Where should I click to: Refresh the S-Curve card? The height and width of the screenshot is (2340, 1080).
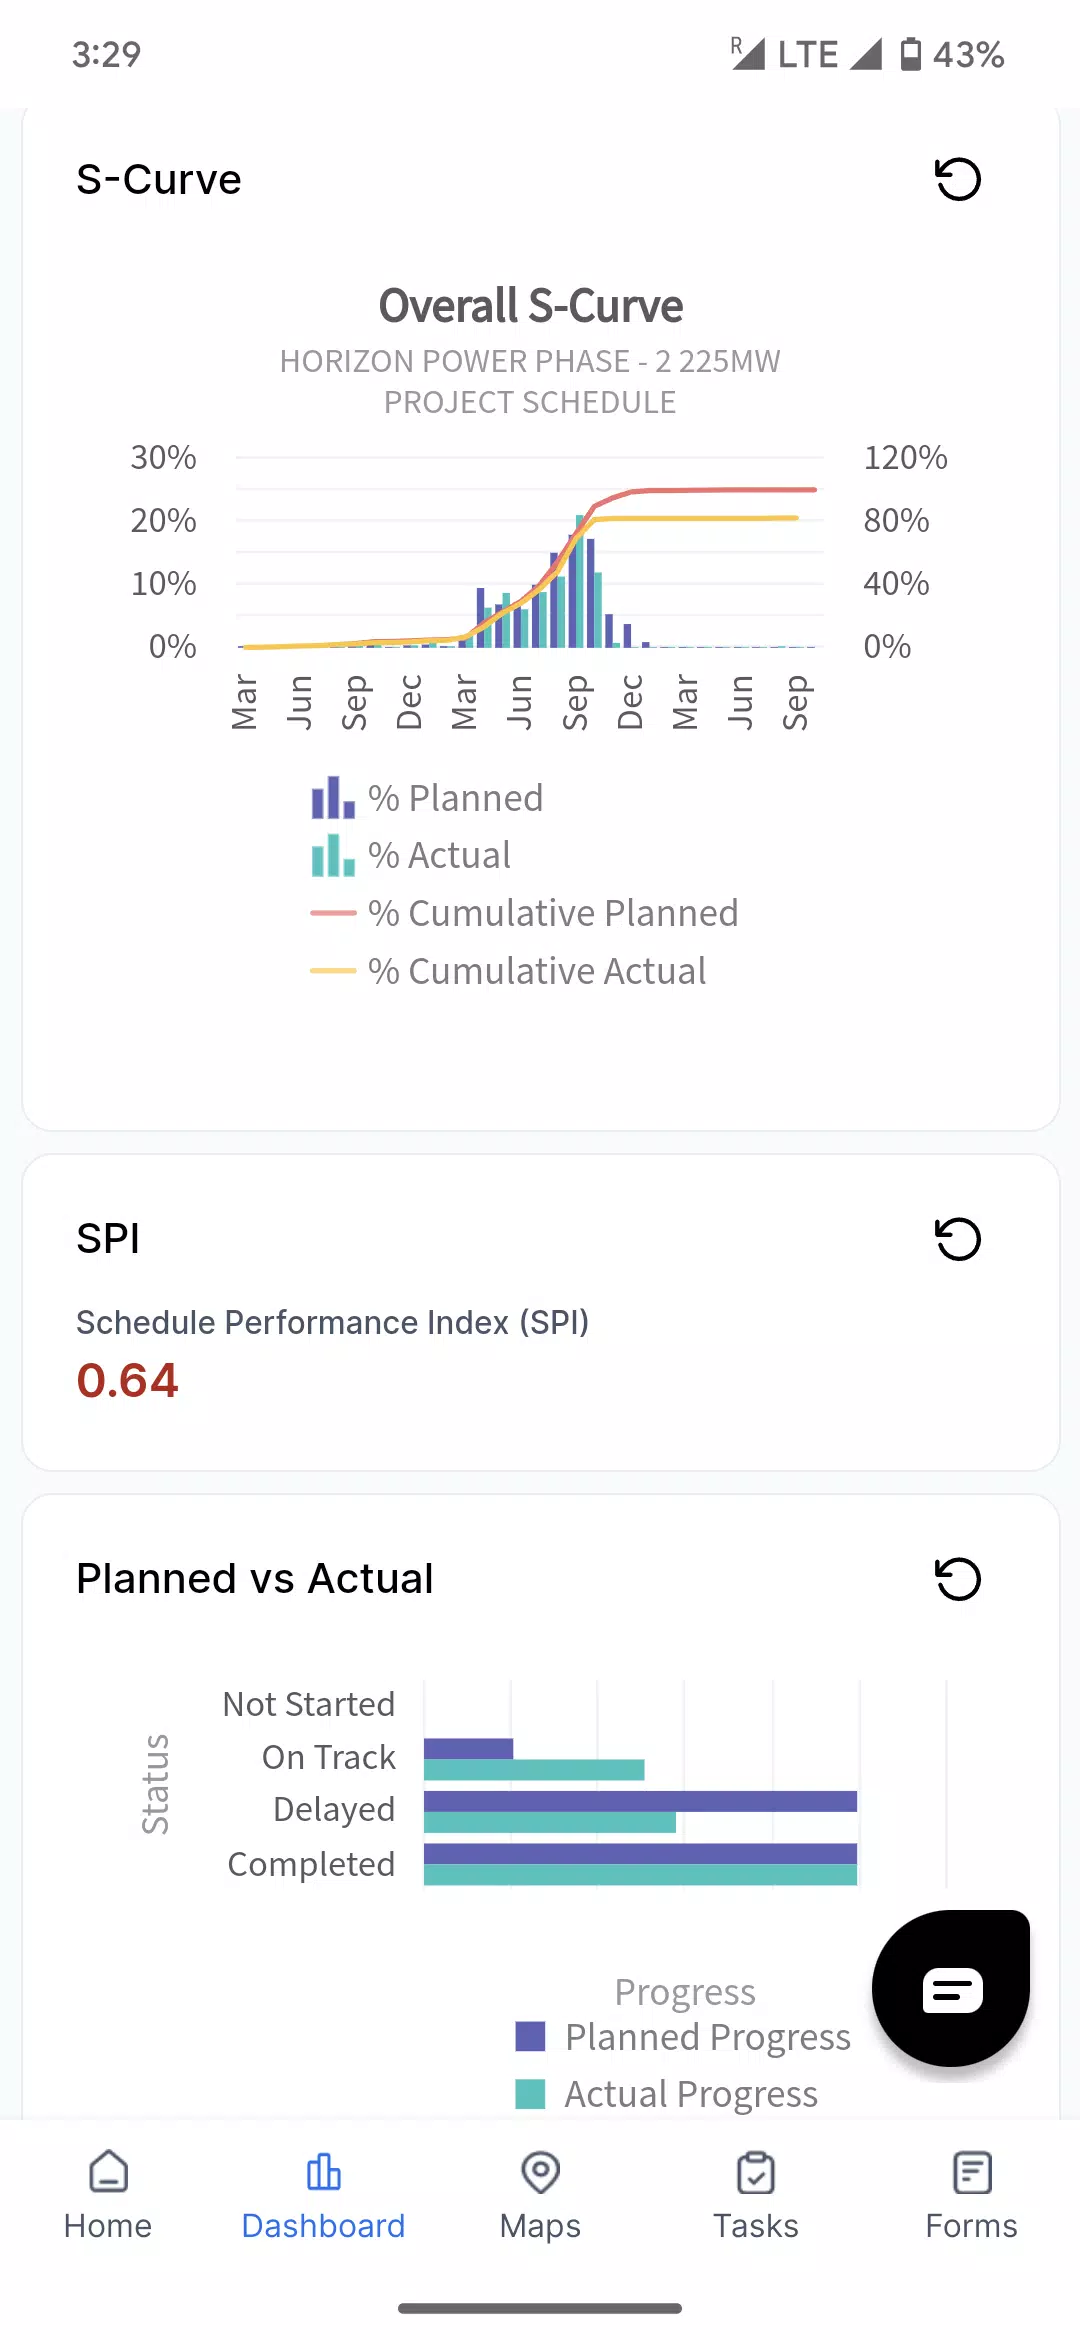[x=957, y=180]
